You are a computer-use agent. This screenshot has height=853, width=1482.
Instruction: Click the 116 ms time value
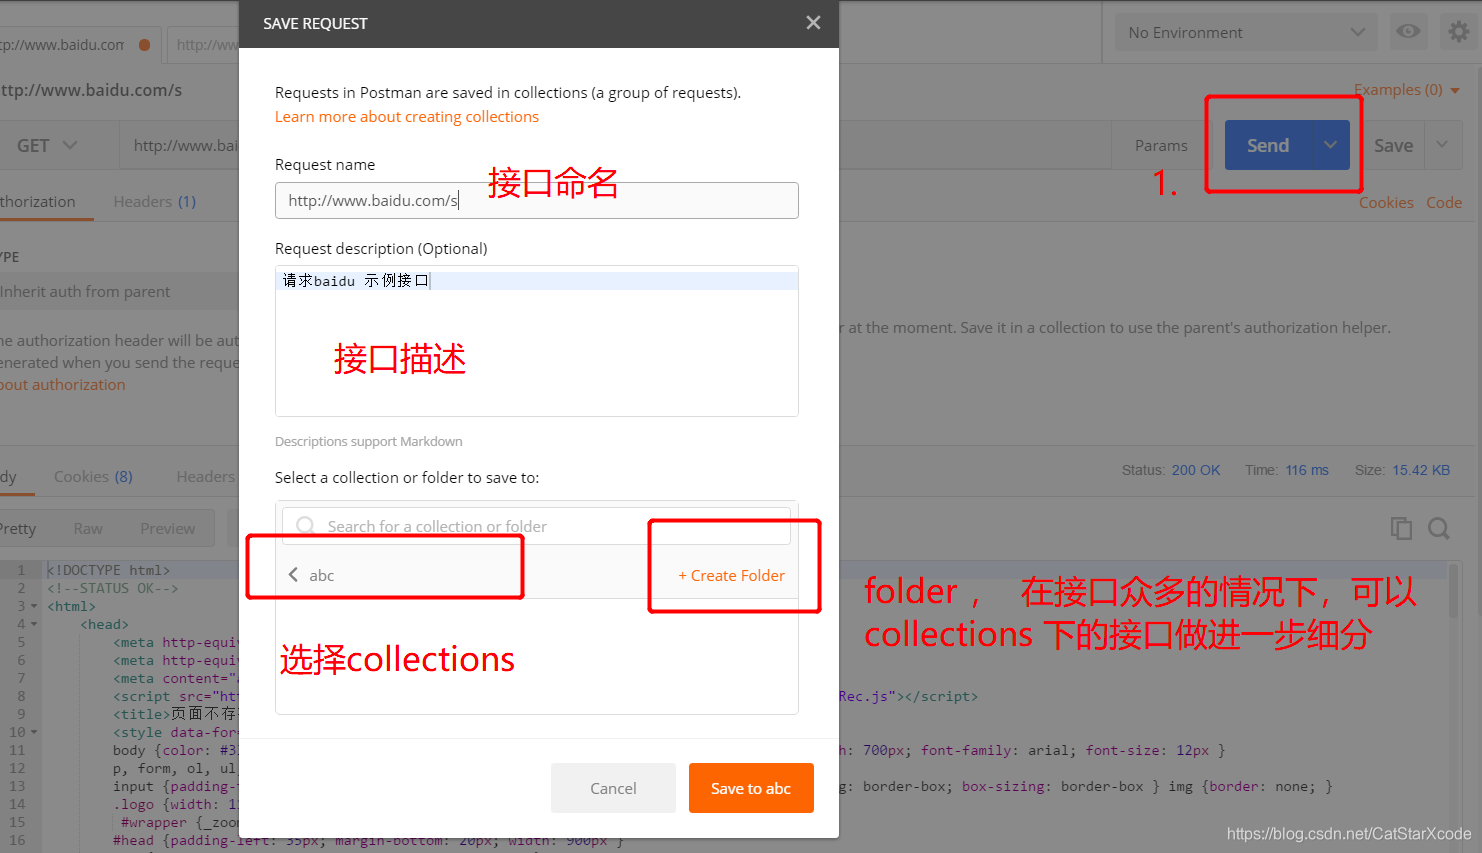1307,470
